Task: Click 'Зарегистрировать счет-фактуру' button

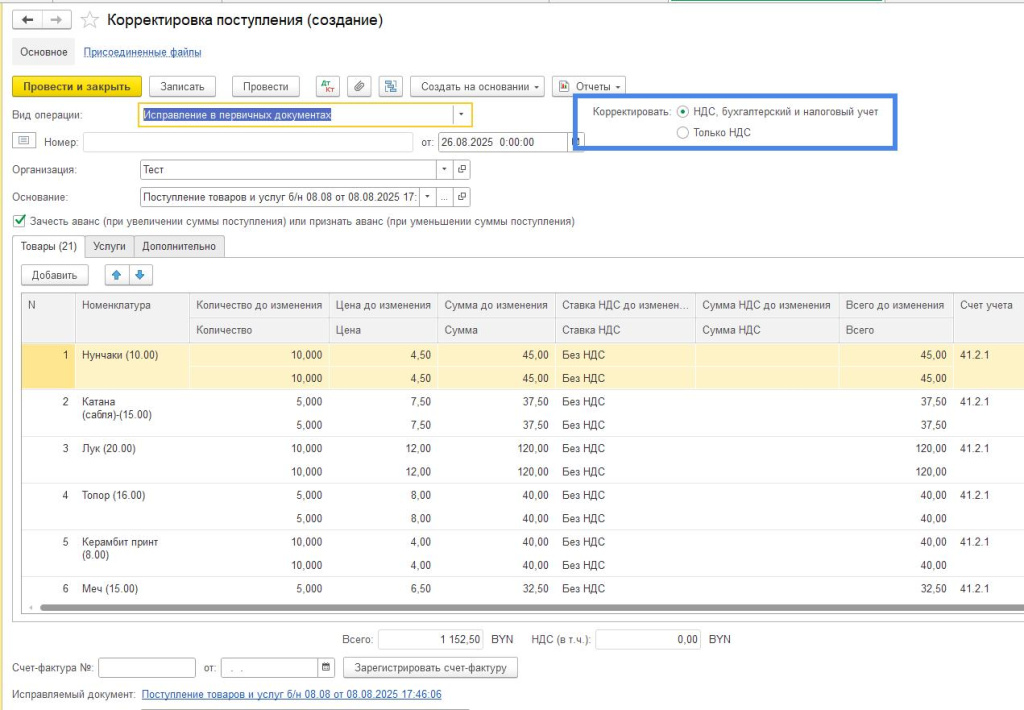Action: click(430, 668)
